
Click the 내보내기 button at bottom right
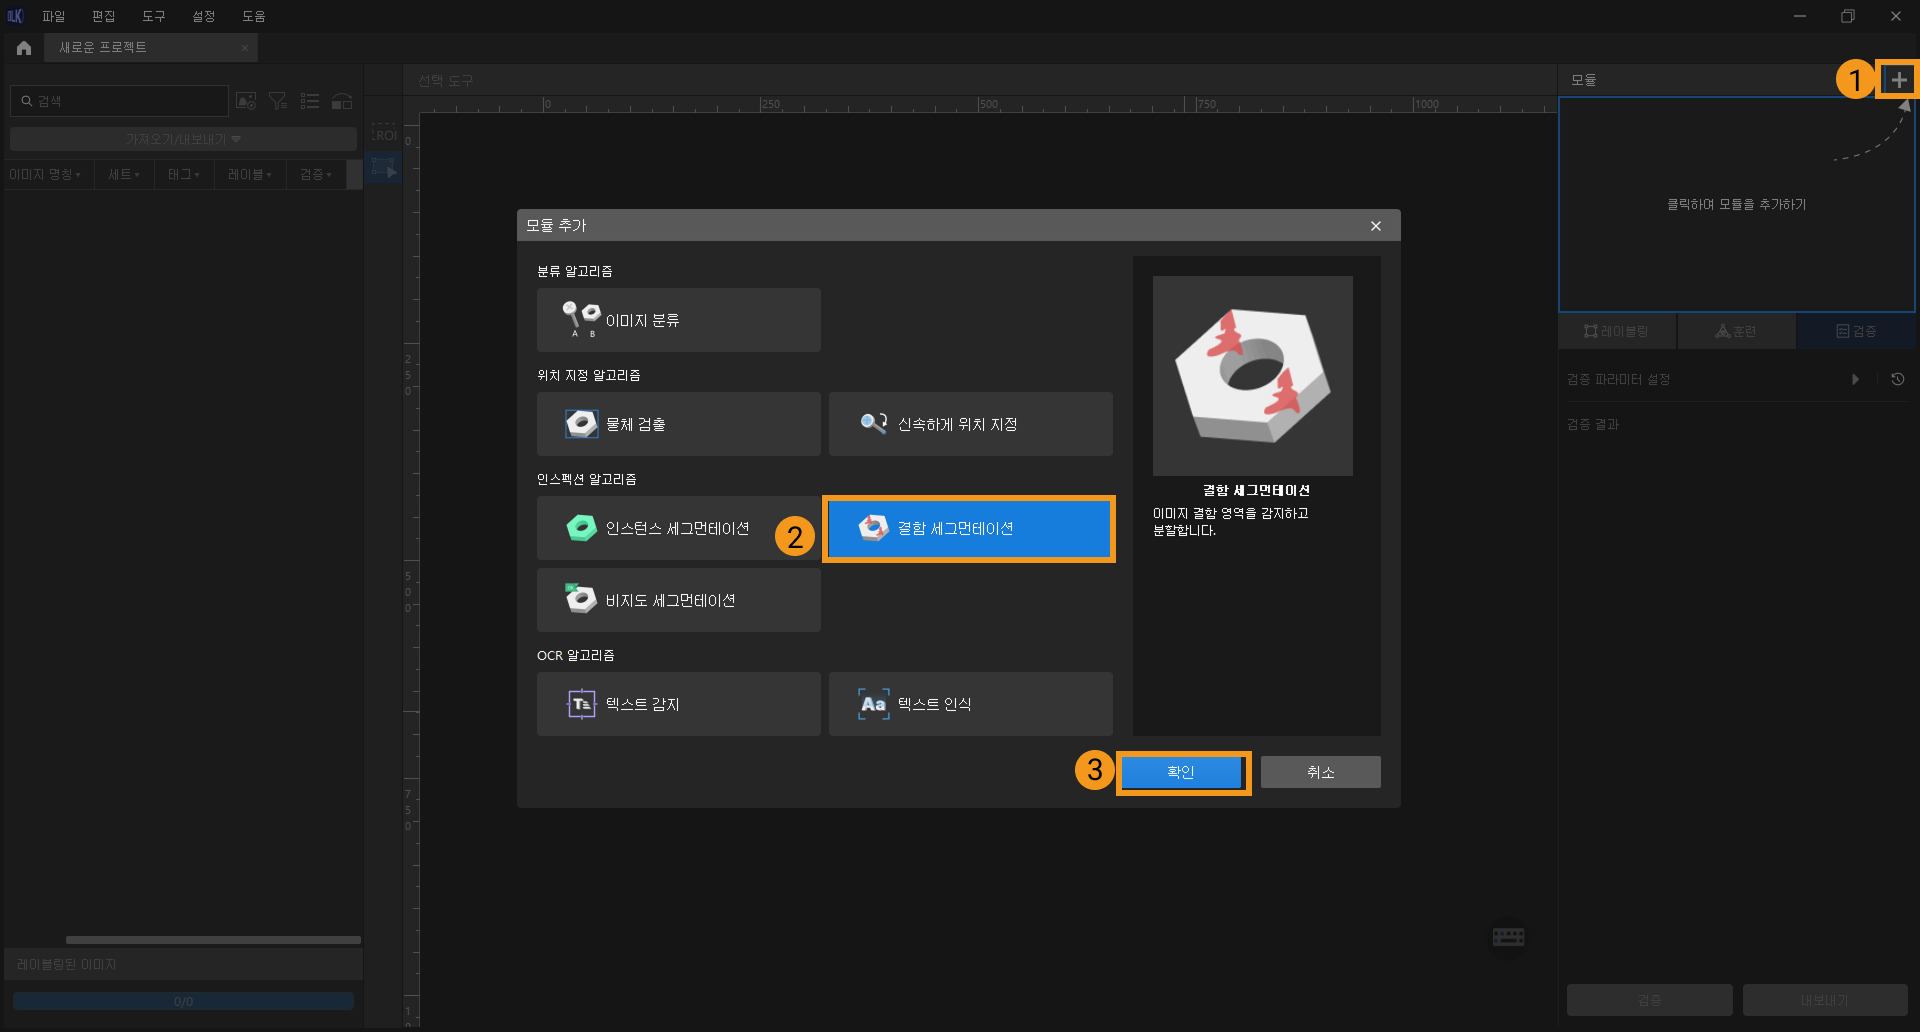pos(1825,1000)
